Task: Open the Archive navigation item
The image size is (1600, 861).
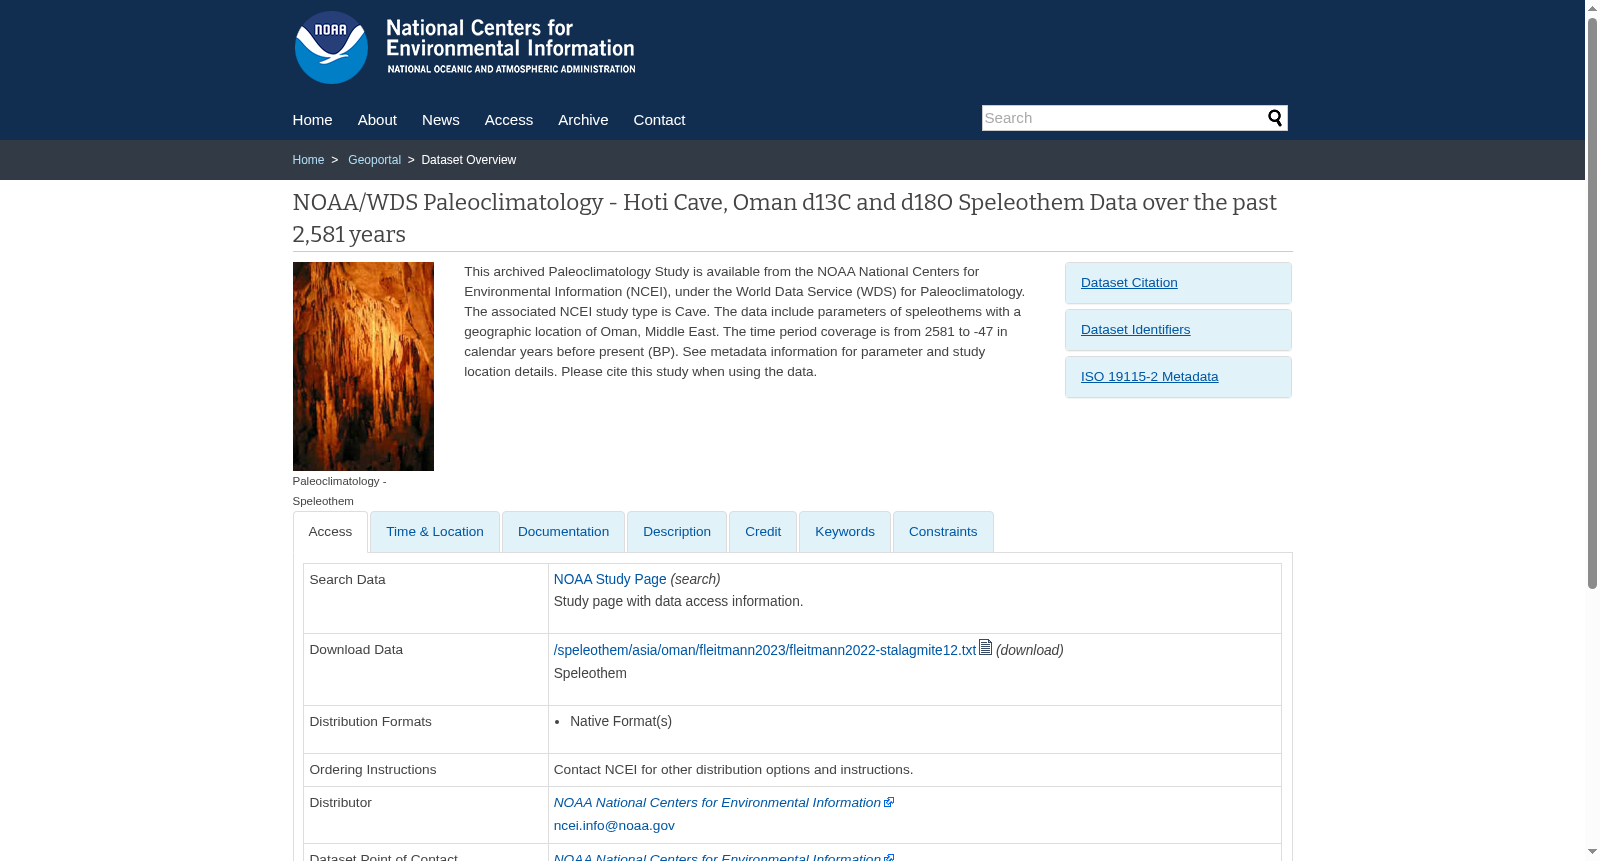Action: point(583,120)
